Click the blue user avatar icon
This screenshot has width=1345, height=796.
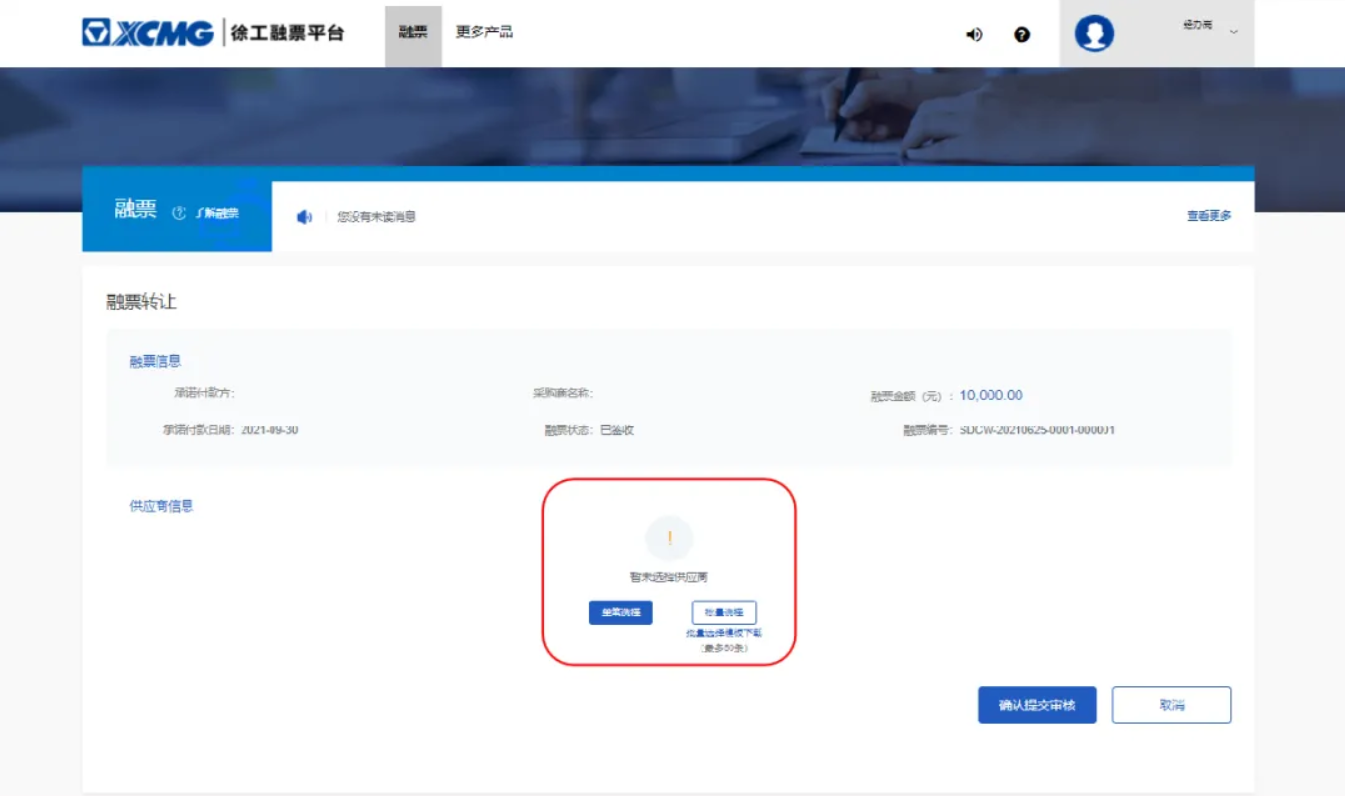(x=1094, y=34)
